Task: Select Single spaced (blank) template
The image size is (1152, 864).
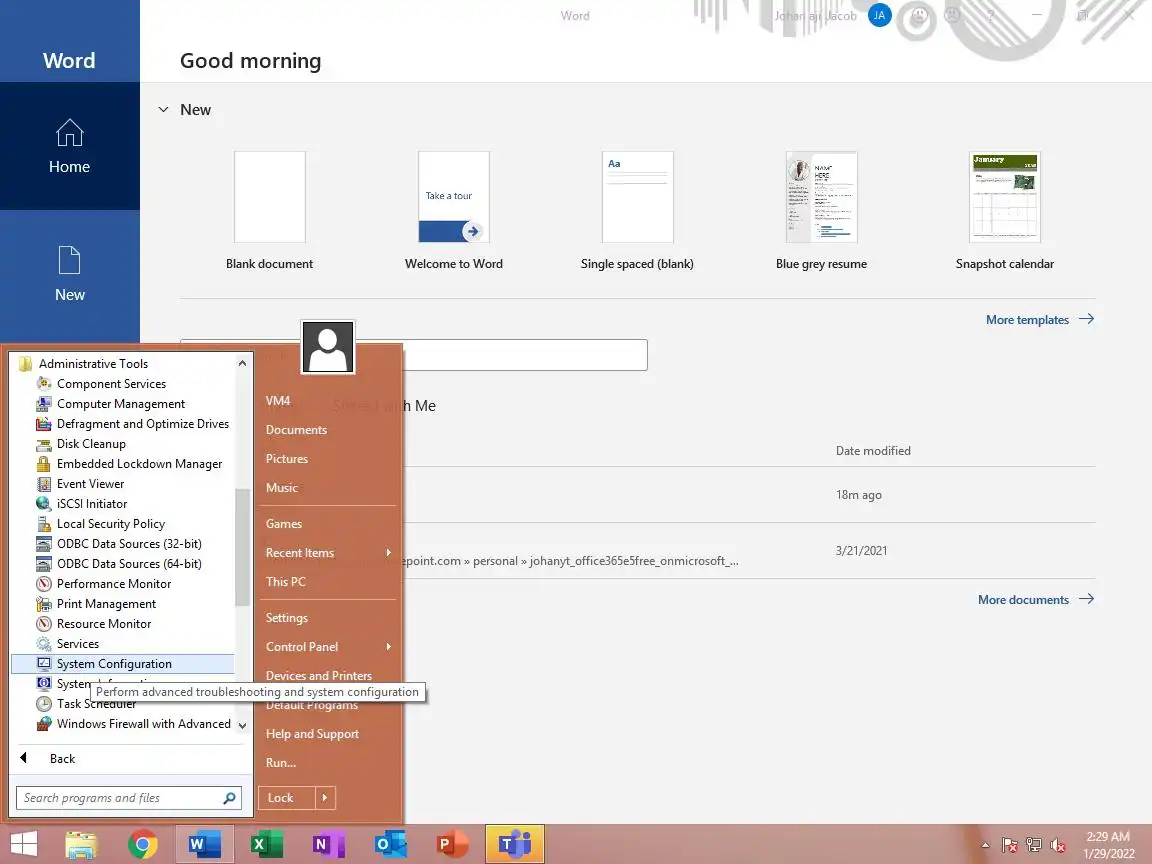Action: point(637,210)
